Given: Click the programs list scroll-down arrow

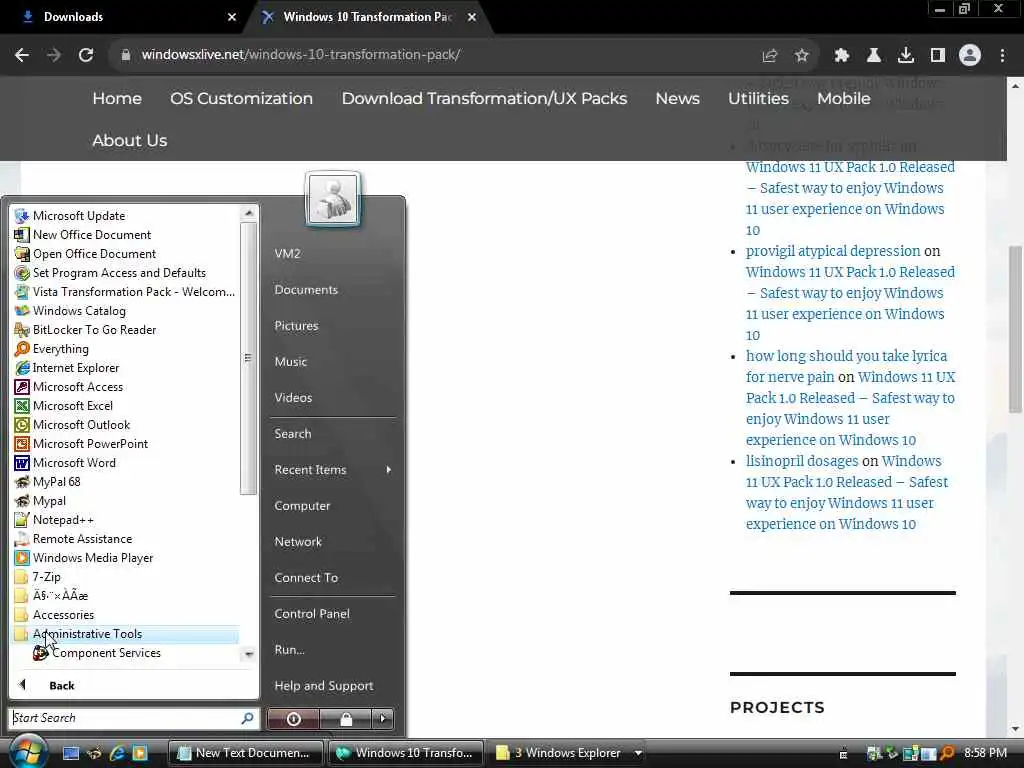Looking at the screenshot, I should coord(249,654).
